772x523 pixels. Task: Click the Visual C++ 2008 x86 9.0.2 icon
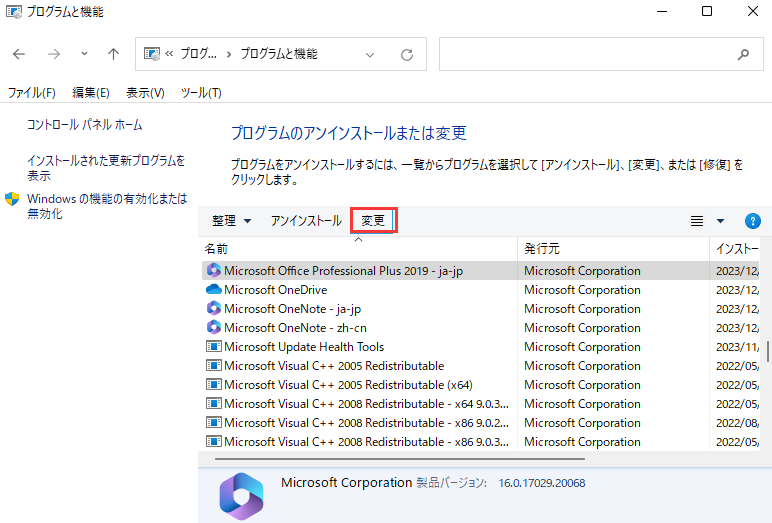(214, 423)
